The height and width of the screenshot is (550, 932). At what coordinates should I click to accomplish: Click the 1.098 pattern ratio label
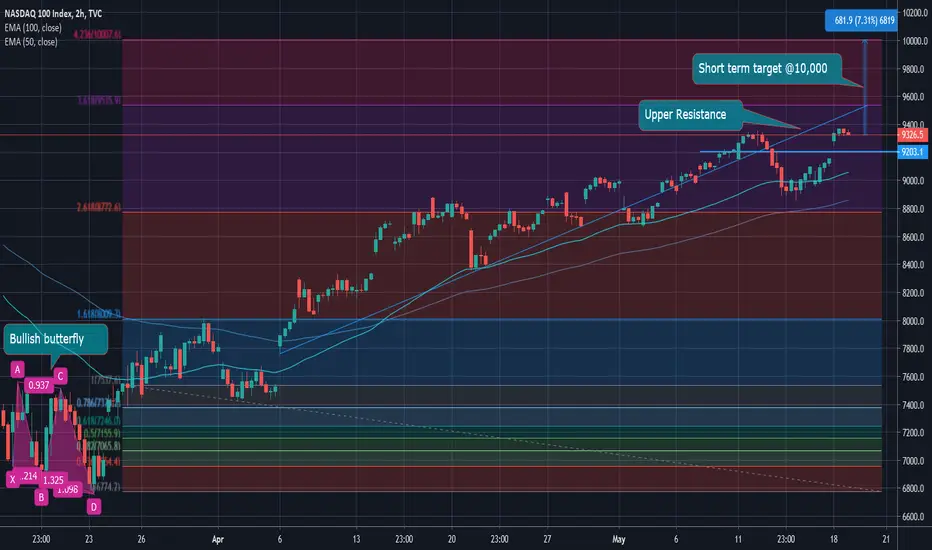[67, 489]
